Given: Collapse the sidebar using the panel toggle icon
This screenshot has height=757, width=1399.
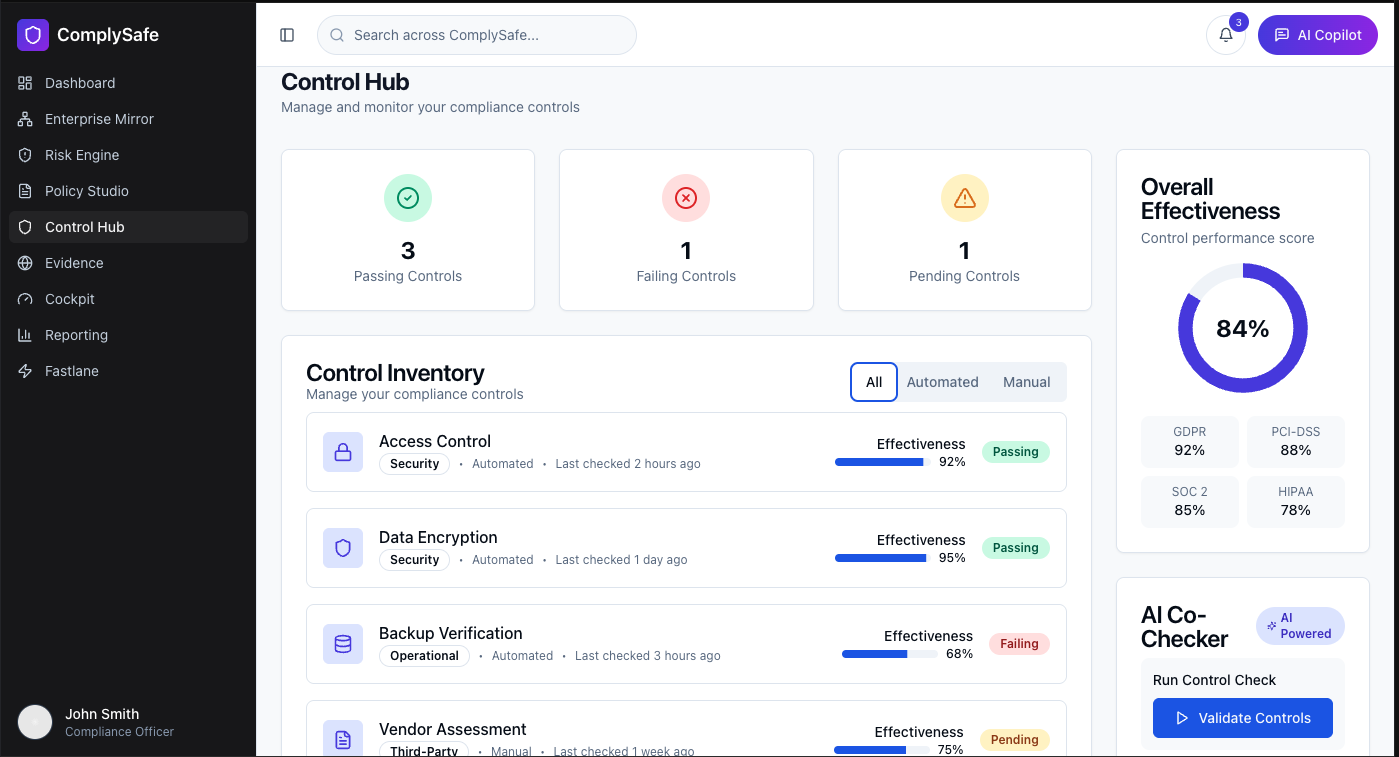Looking at the screenshot, I should [x=287, y=34].
